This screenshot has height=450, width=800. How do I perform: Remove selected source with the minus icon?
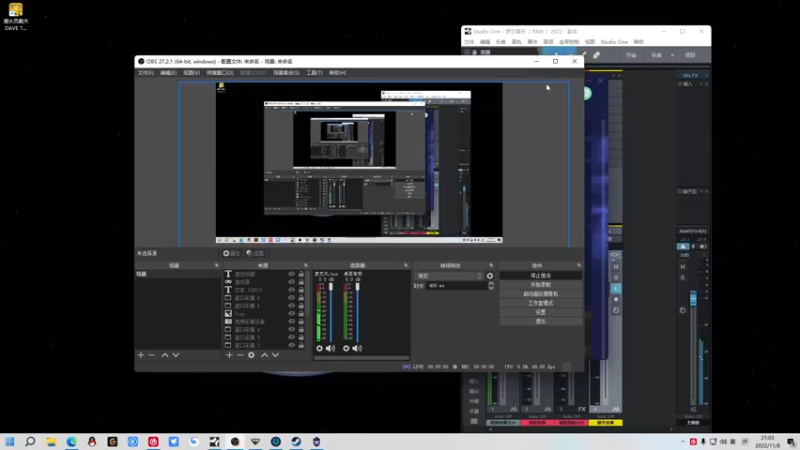pyautogui.click(x=240, y=355)
